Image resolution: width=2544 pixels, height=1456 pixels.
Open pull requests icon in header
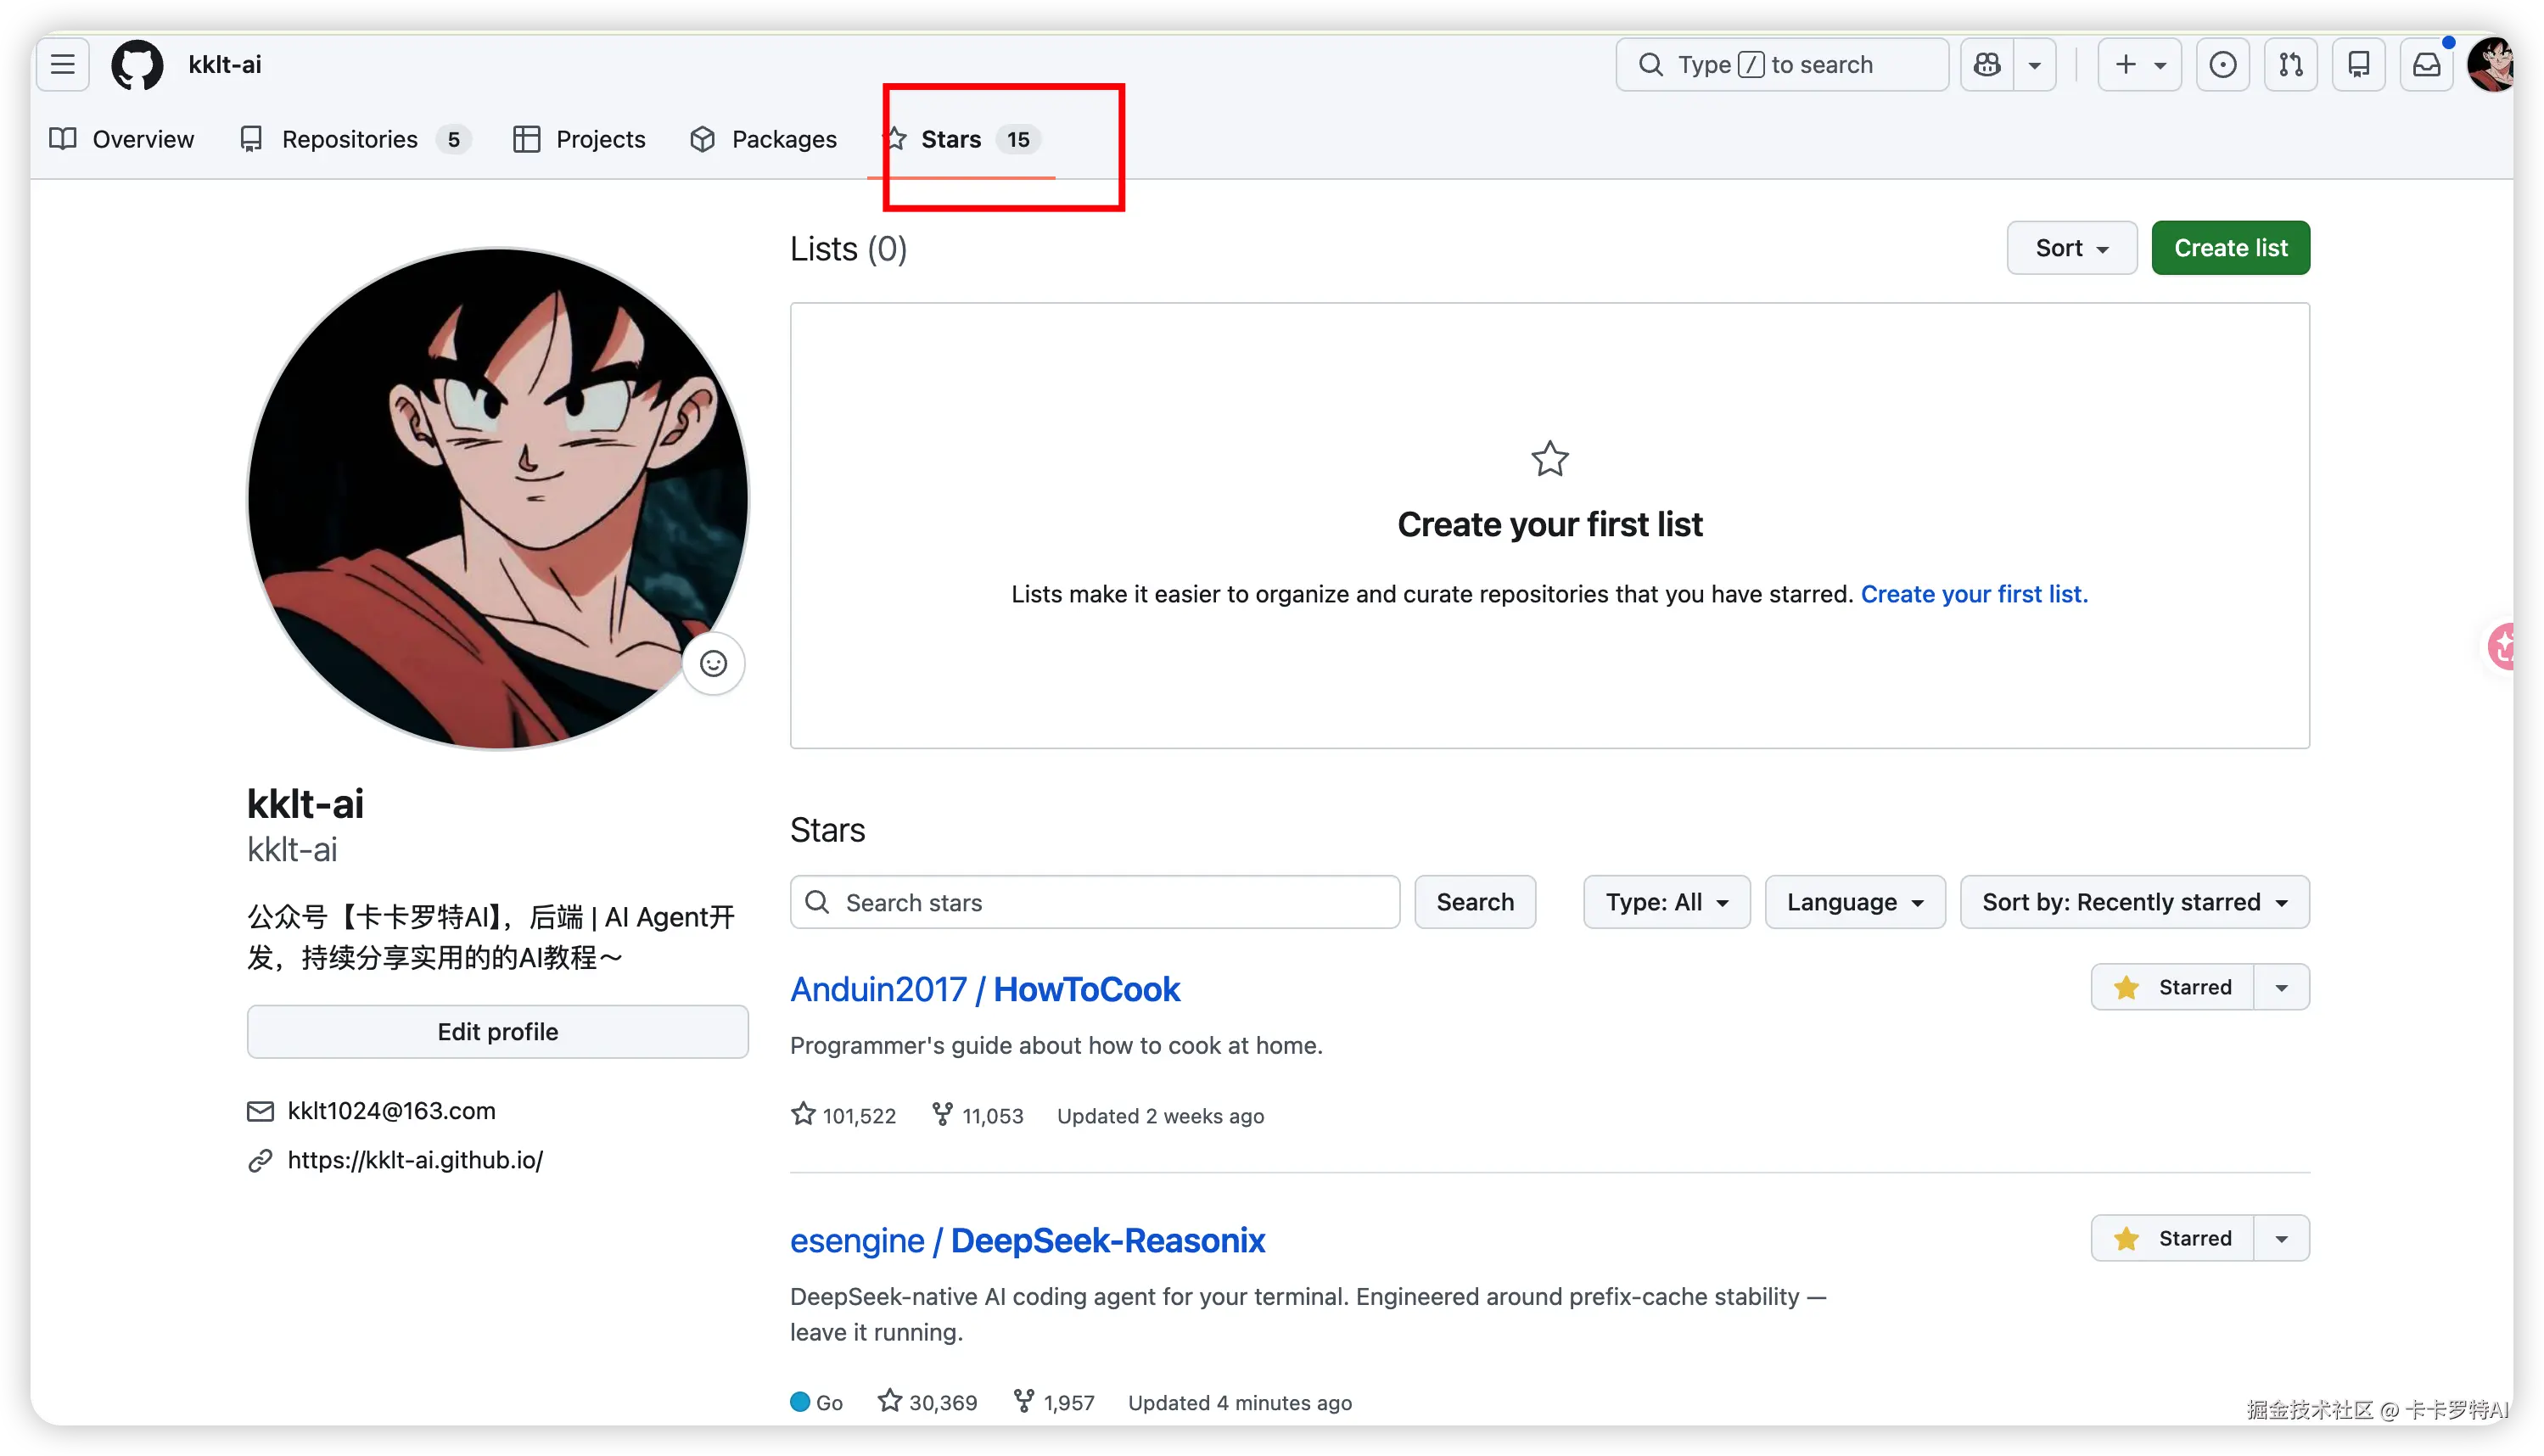2290,65
